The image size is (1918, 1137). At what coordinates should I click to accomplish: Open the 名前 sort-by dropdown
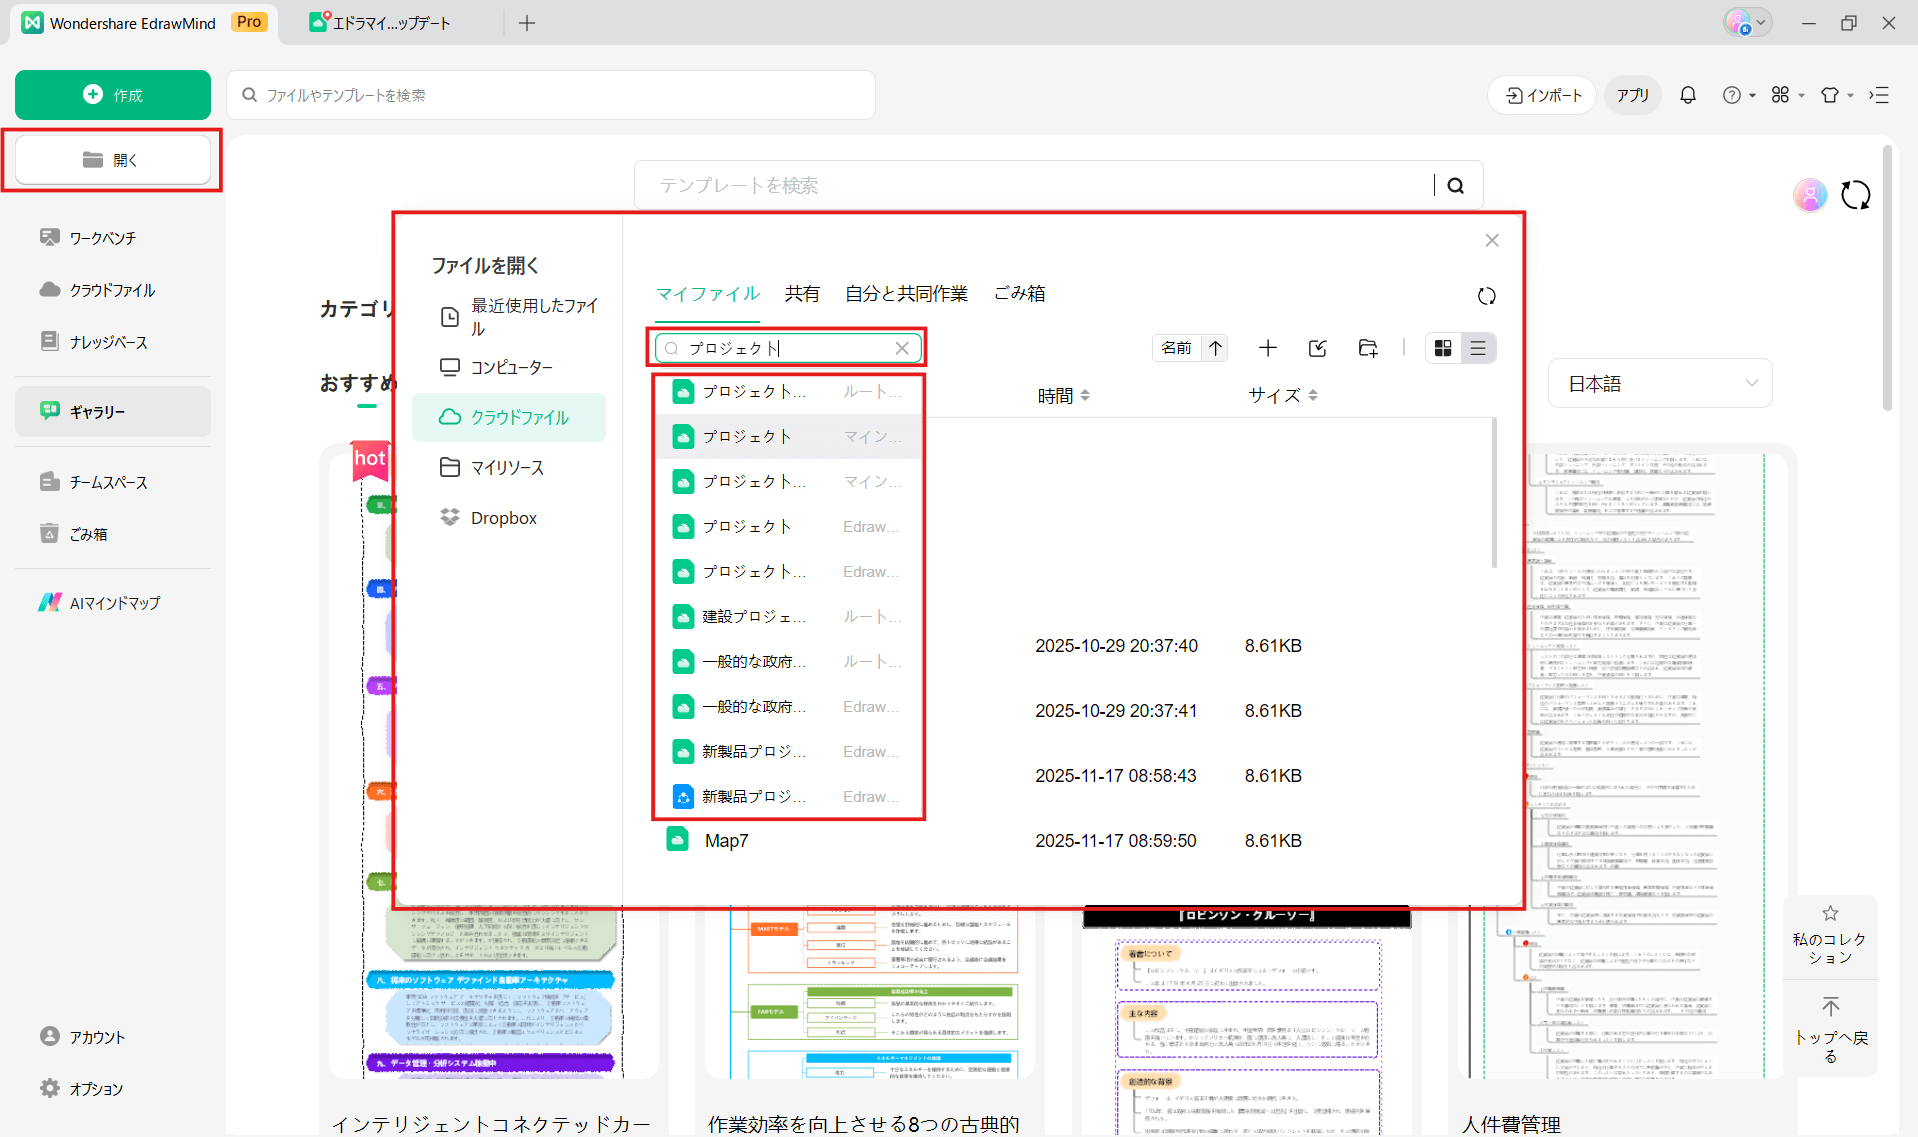(1176, 348)
